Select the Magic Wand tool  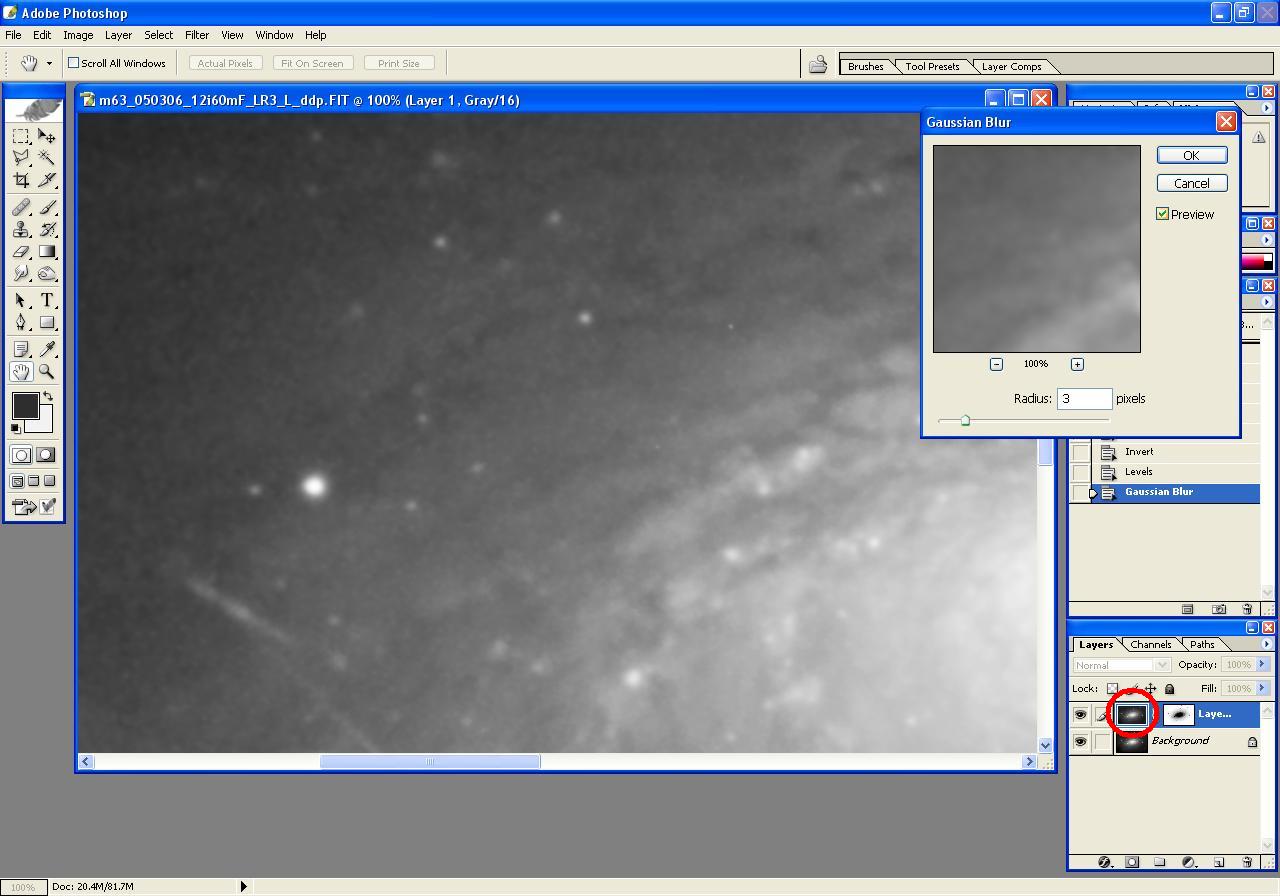[46, 158]
